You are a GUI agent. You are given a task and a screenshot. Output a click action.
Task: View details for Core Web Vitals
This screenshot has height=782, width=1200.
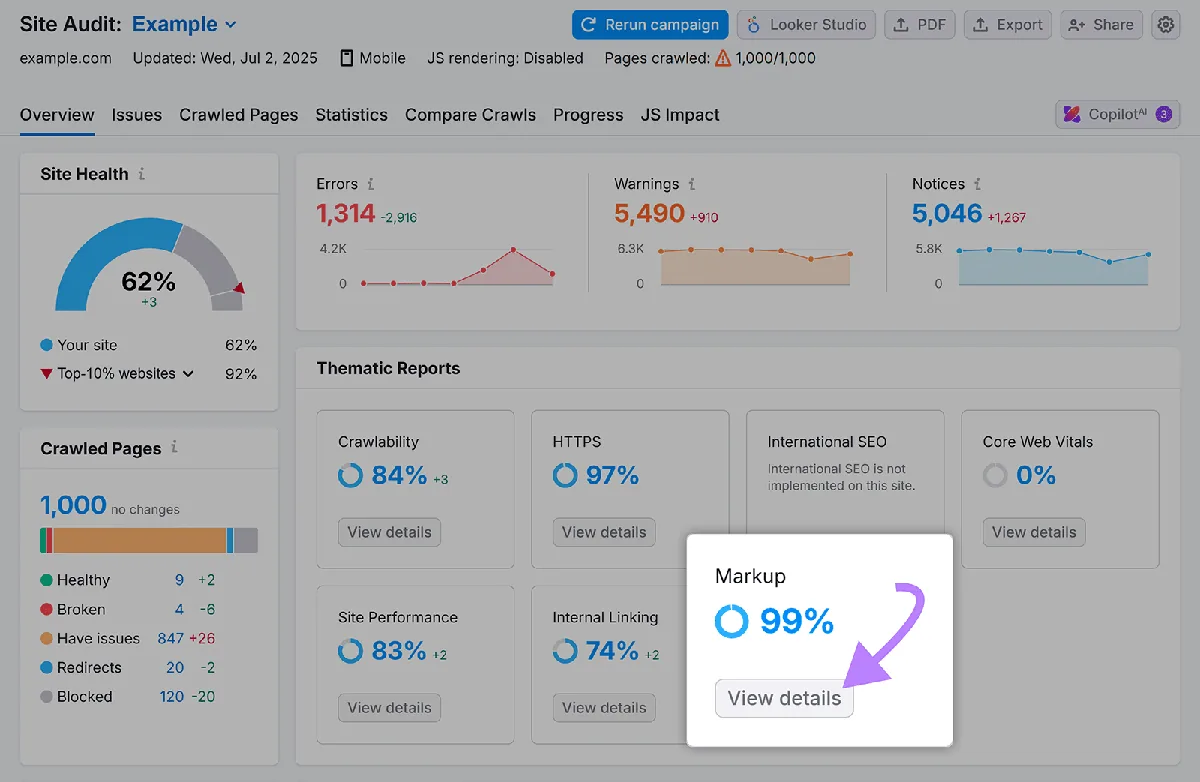point(1034,532)
